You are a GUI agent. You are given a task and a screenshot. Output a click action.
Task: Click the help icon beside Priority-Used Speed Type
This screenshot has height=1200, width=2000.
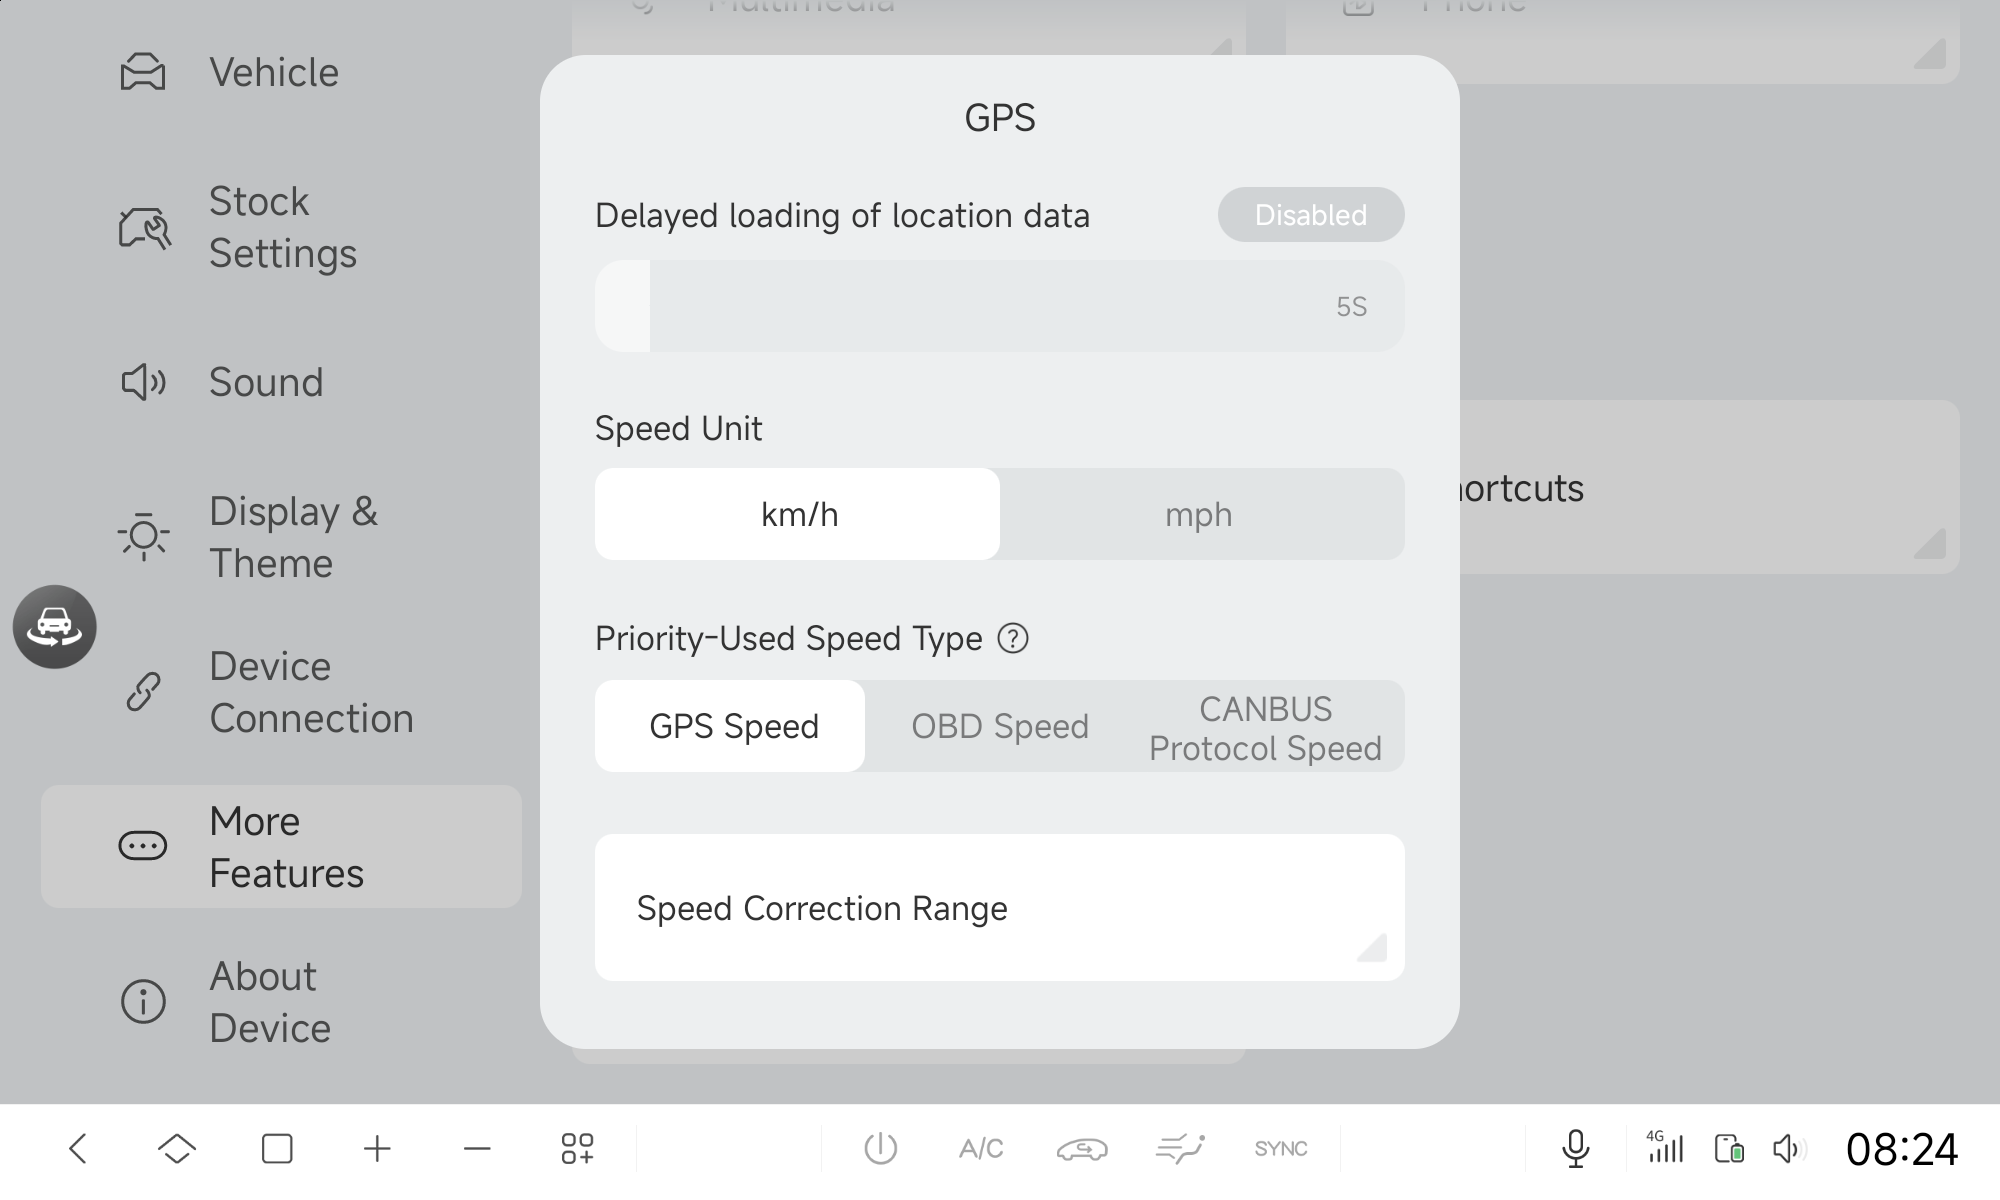(1013, 638)
